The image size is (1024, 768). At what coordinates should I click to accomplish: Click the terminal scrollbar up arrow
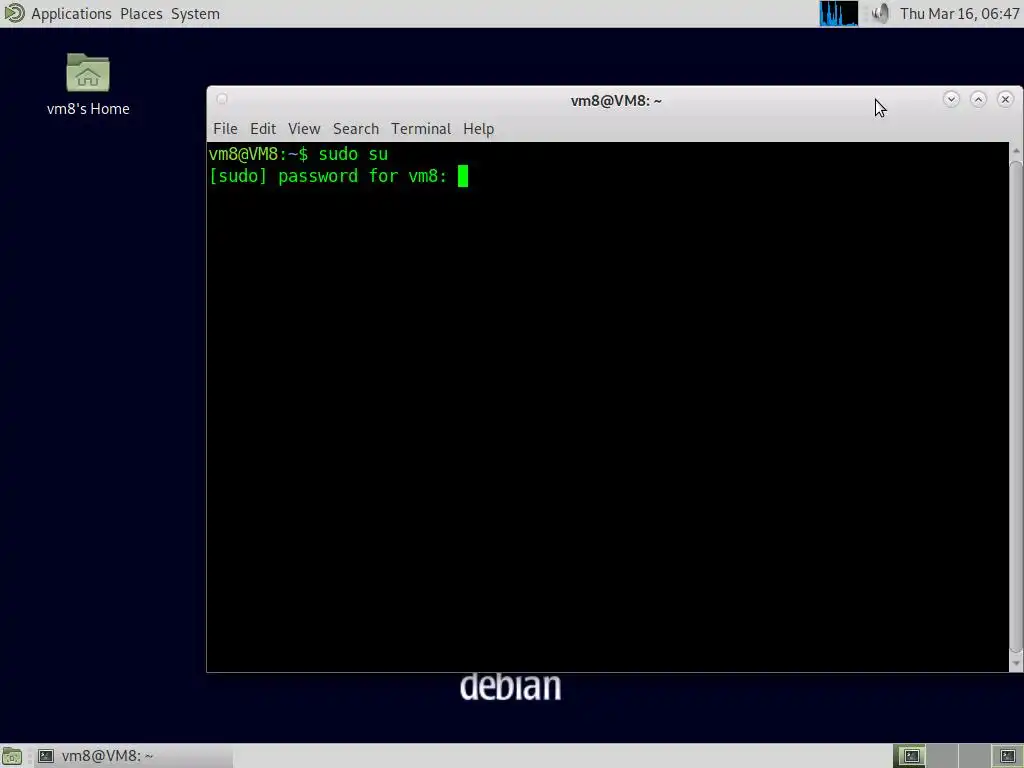click(x=1016, y=151)
